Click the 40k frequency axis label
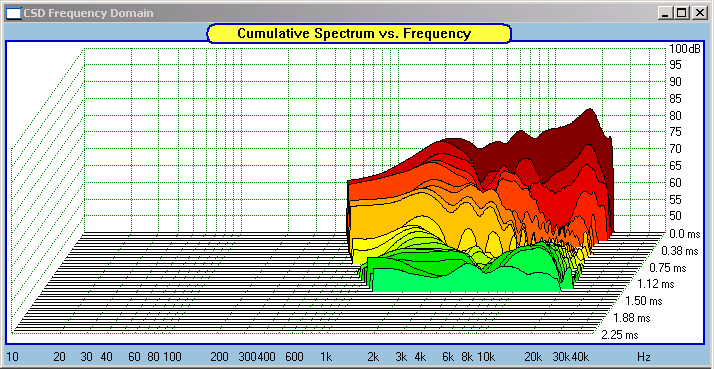714x369 pixels. (580, 357)
